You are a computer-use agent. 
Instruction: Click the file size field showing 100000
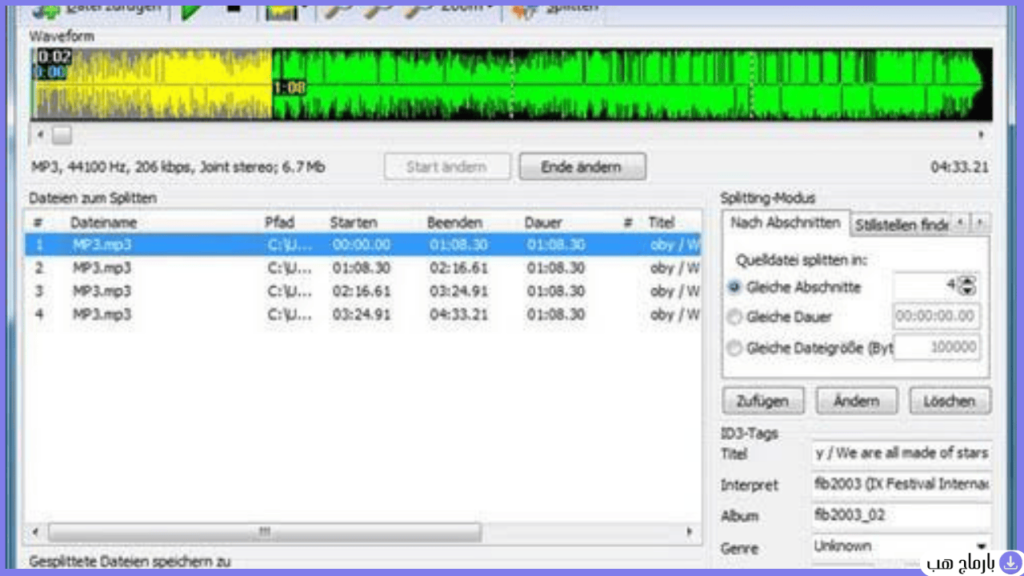click(936, 347)
